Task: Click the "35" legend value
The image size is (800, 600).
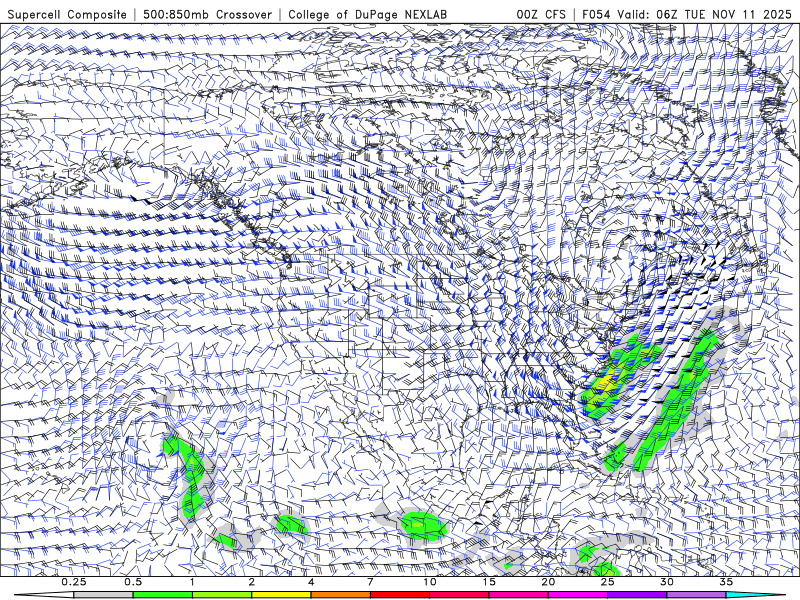Action: [727, 582]
